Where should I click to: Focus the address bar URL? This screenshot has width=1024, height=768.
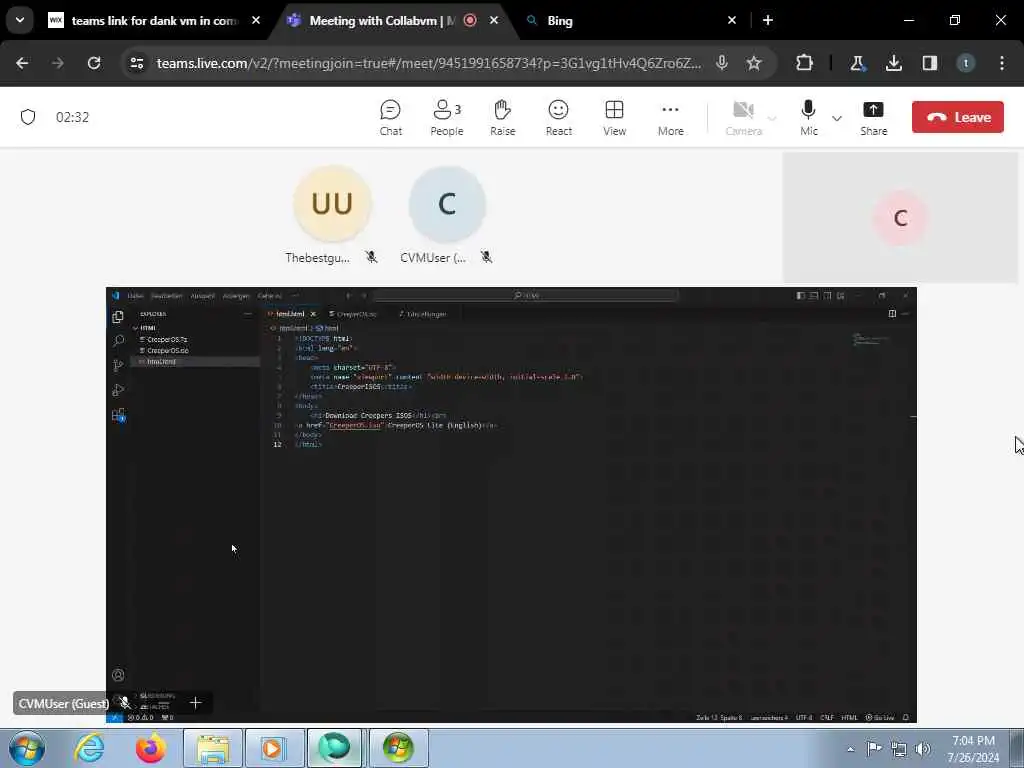point(428,63)
